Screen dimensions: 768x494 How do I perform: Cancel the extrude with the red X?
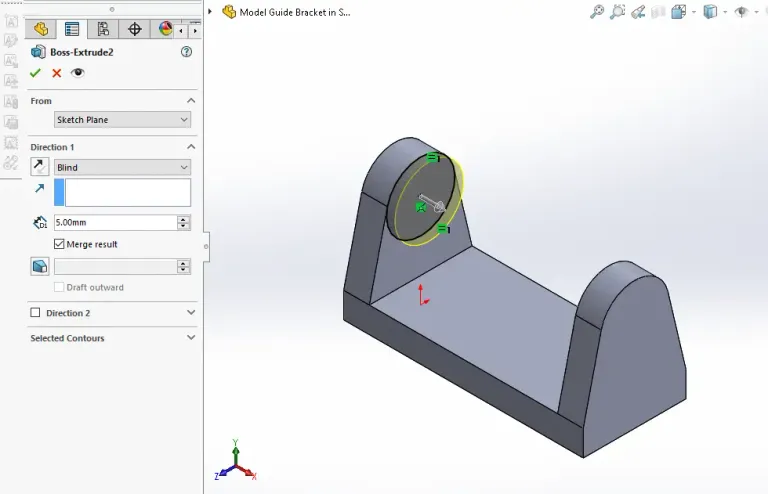[x=56, y=73]
